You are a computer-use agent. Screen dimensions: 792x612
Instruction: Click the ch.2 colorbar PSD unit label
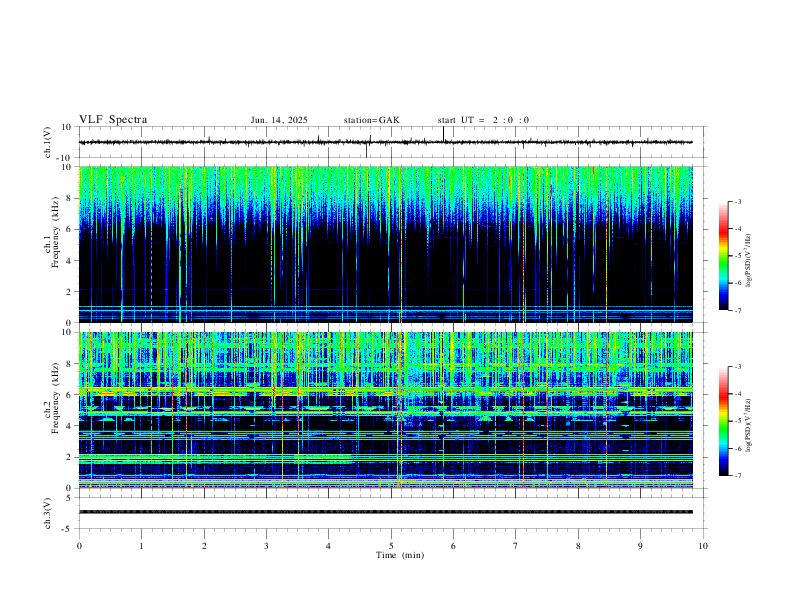(749, 425)
